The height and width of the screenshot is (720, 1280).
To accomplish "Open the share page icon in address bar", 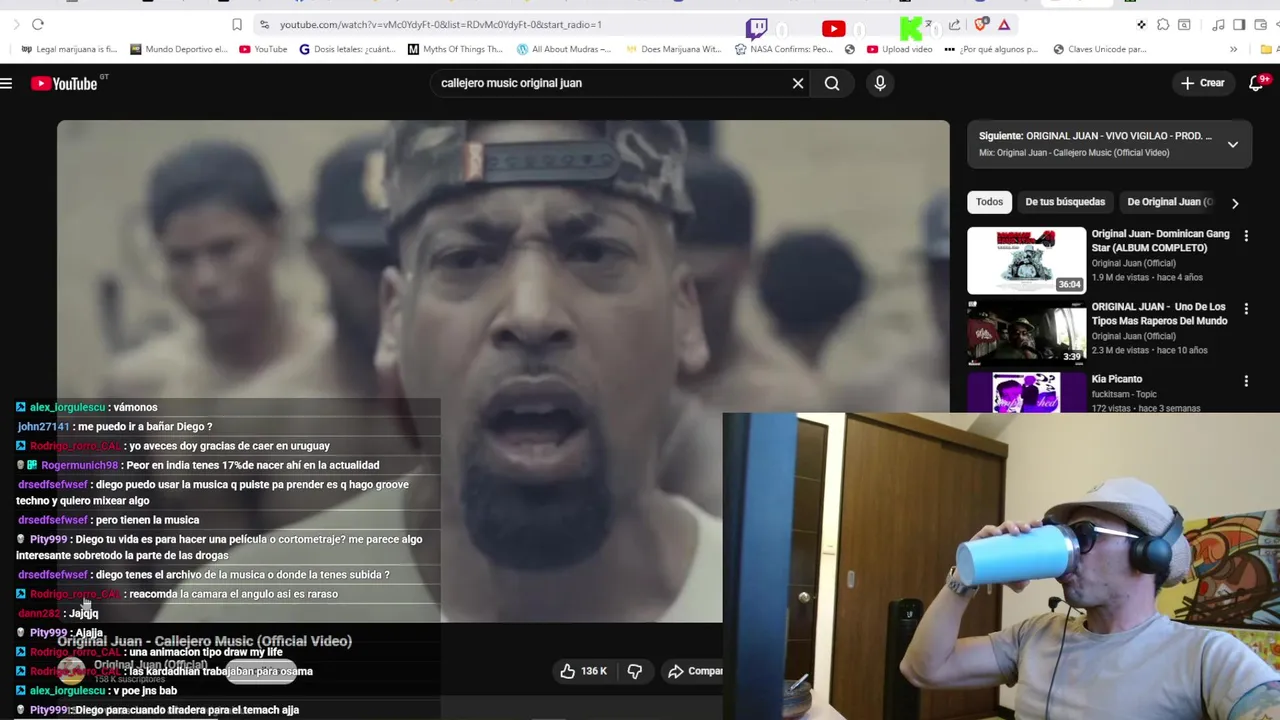I will tap(955, 24).
